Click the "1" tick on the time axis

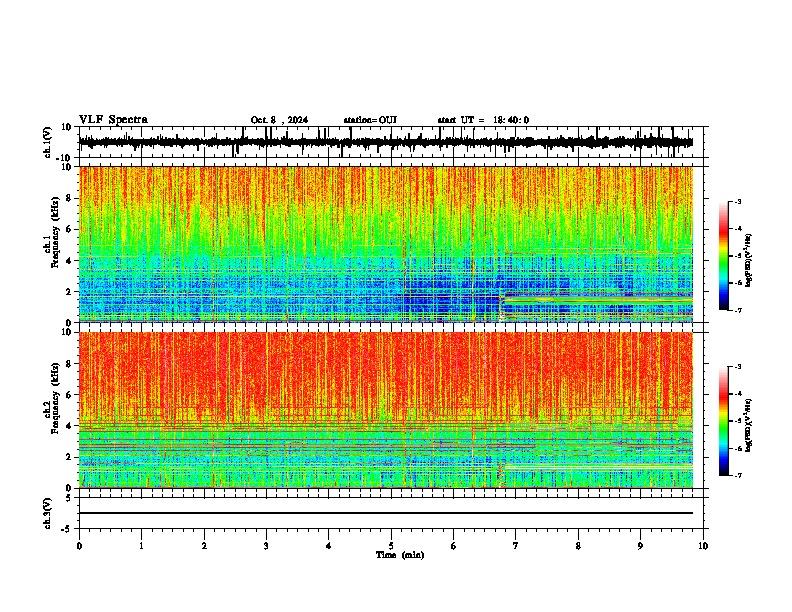[x=141, y=546]
